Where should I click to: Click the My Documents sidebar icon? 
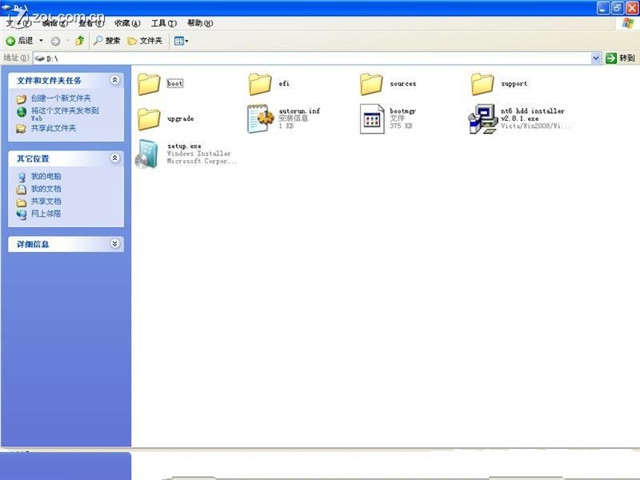(21, 190)
